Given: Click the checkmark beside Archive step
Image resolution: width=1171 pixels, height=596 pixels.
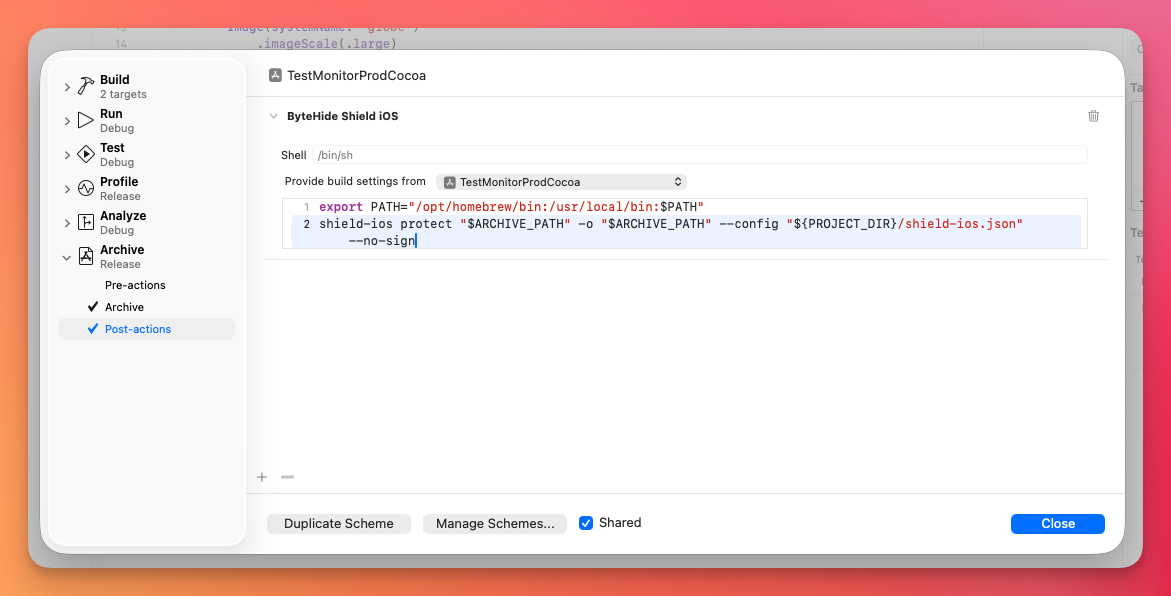Looking at the screenshot, I should [x=94, y=307].
